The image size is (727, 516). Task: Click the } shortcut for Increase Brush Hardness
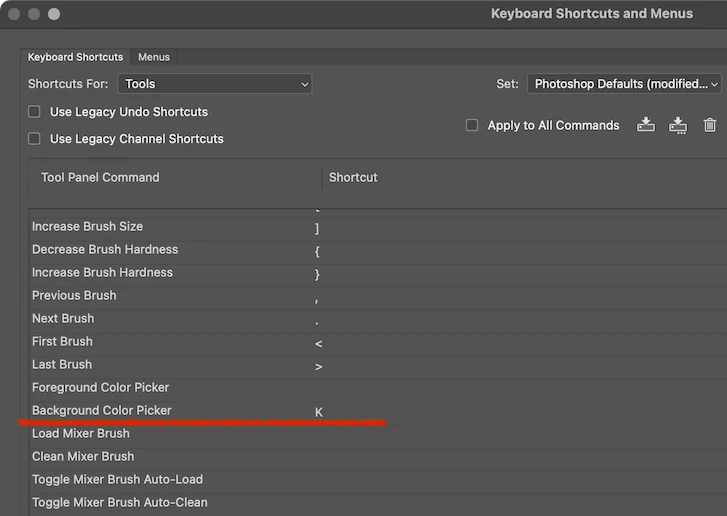317,274
